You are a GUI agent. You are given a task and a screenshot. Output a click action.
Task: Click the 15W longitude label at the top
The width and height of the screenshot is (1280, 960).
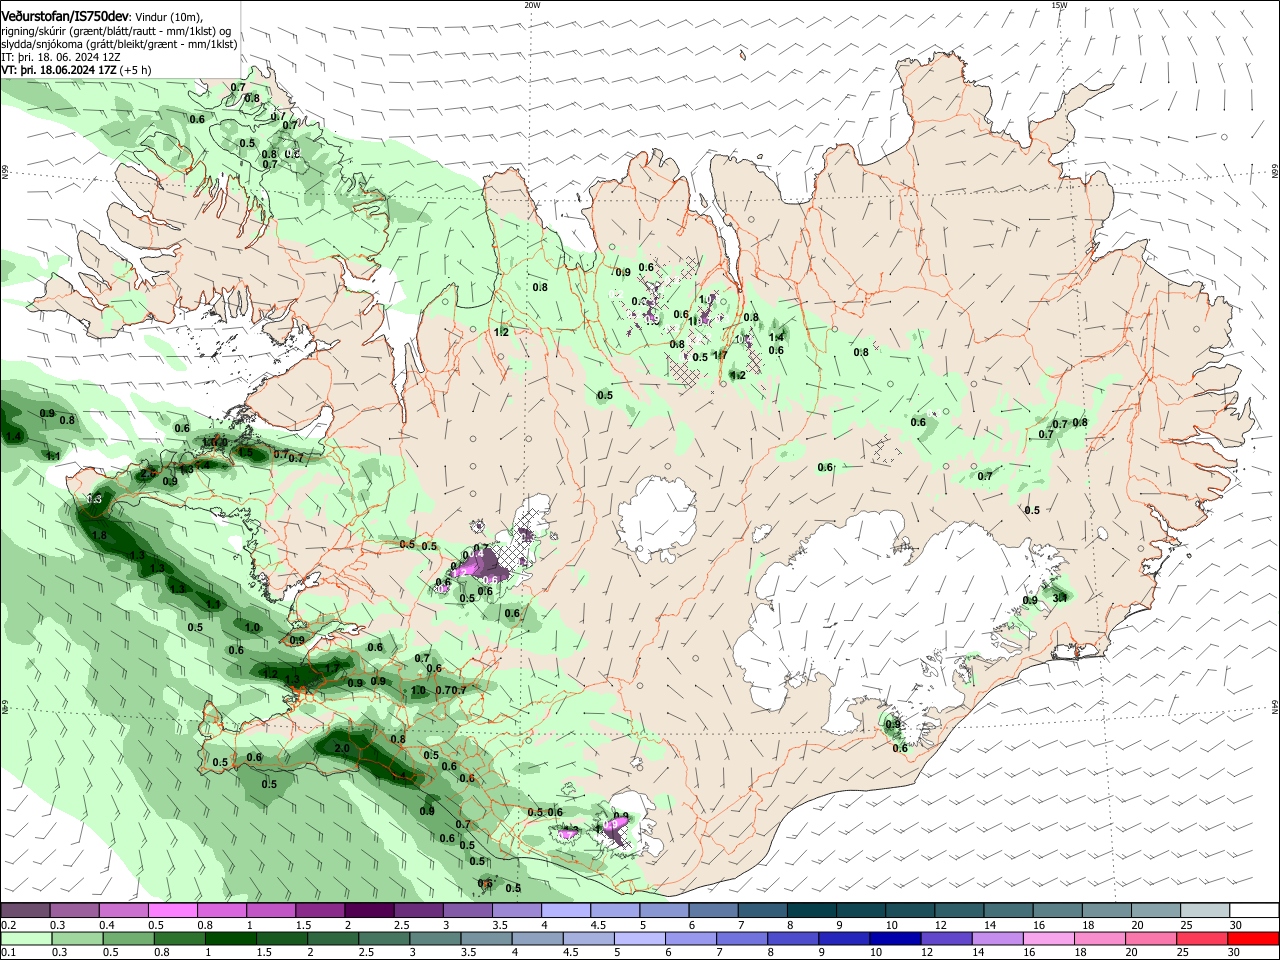point(1059,5)
